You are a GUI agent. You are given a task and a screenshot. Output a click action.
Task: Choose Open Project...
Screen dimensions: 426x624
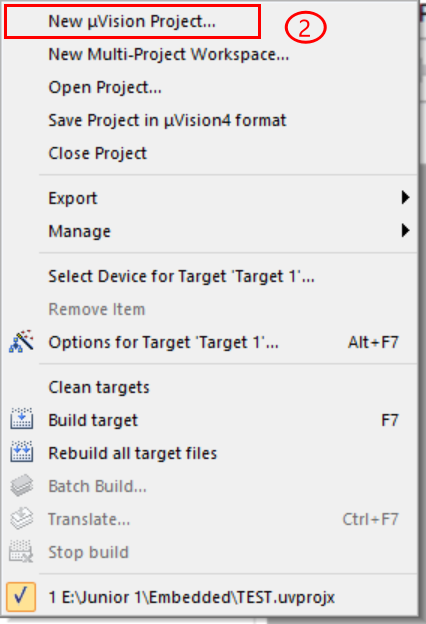[105, 88]
